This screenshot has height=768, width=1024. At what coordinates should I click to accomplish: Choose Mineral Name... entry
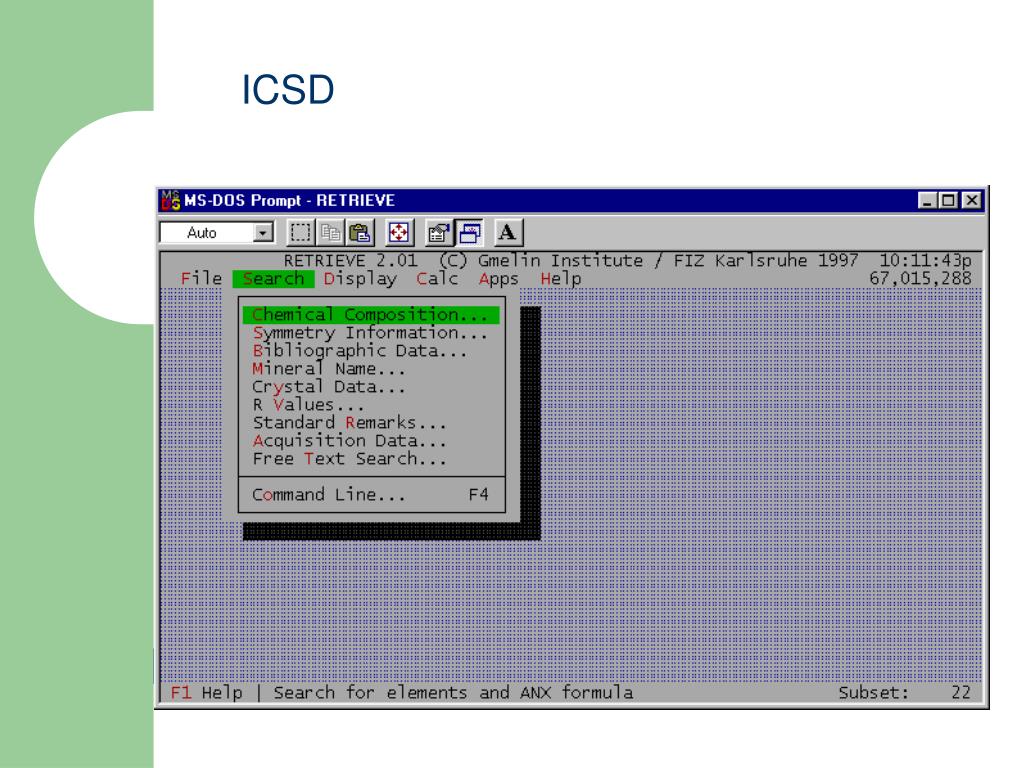[x=371, y=369]
